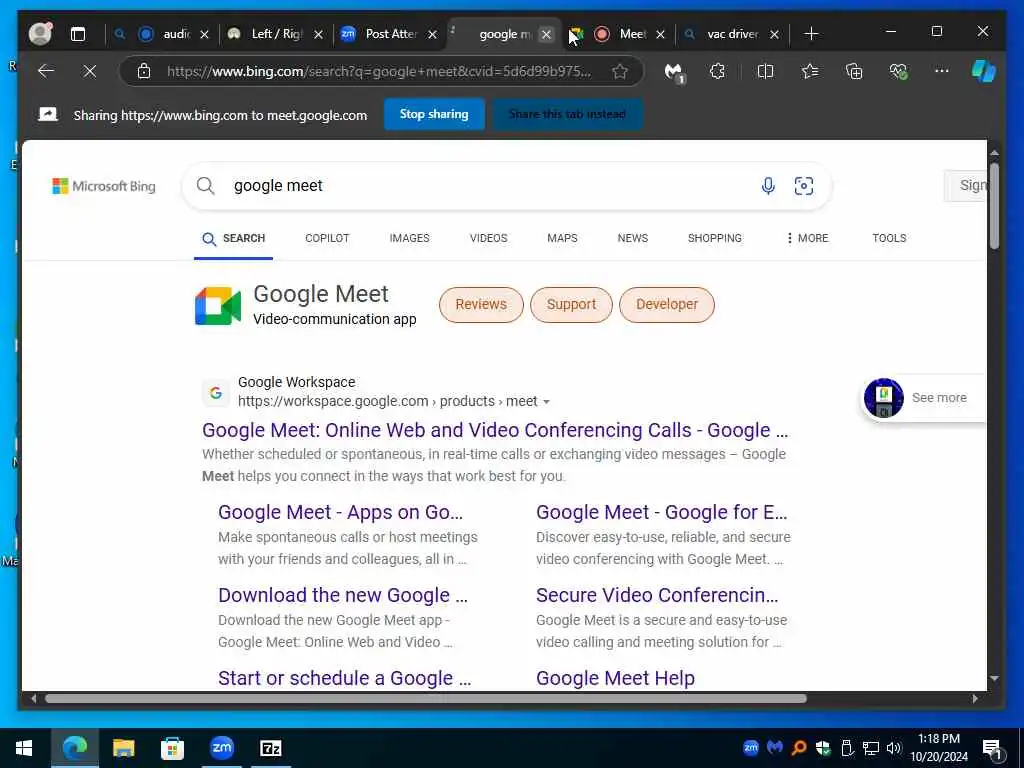Expand the workspace.google.com URL dropdown arrow
This screenshot has width=1024, height=768.
[x=547, y=402]
